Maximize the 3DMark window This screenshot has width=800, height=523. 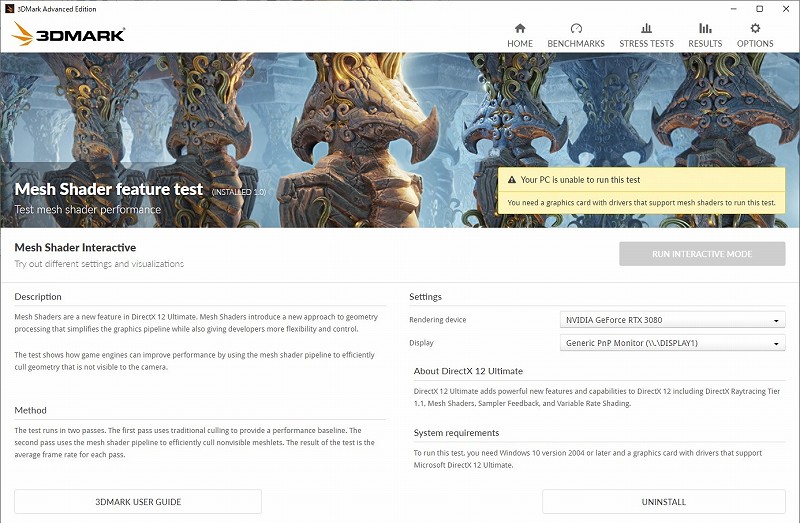759,9
